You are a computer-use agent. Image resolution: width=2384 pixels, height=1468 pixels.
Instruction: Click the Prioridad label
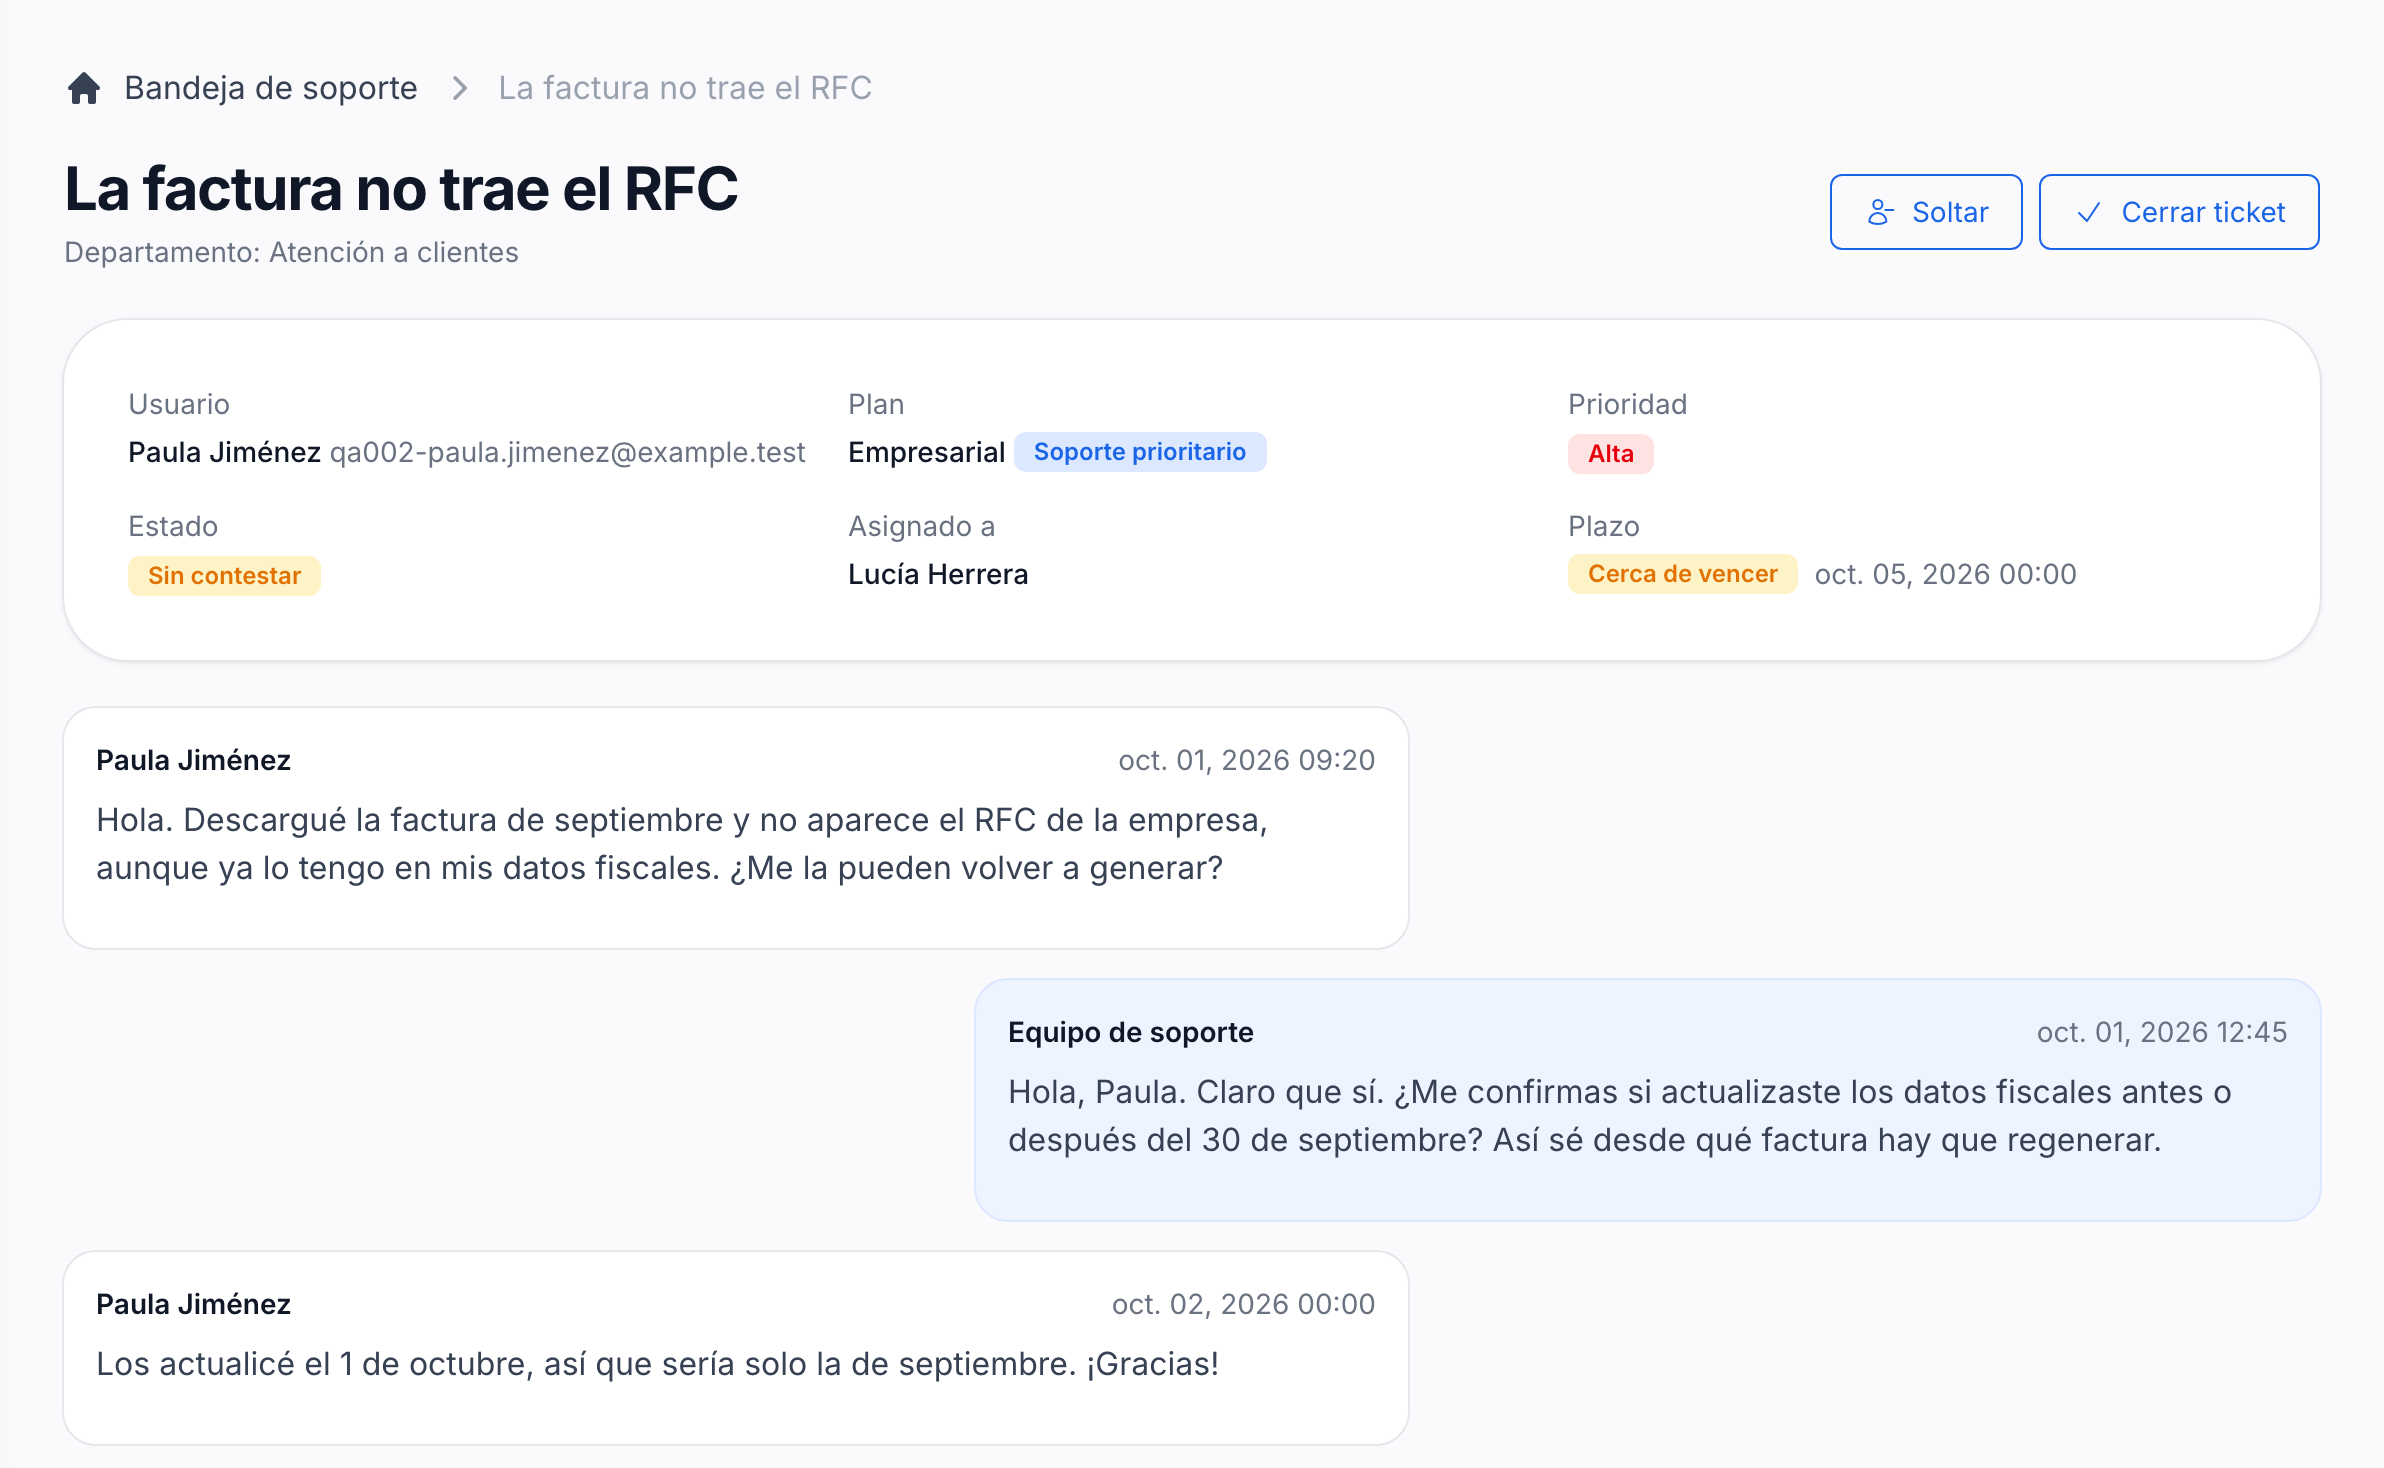[x=1627, y=404]
